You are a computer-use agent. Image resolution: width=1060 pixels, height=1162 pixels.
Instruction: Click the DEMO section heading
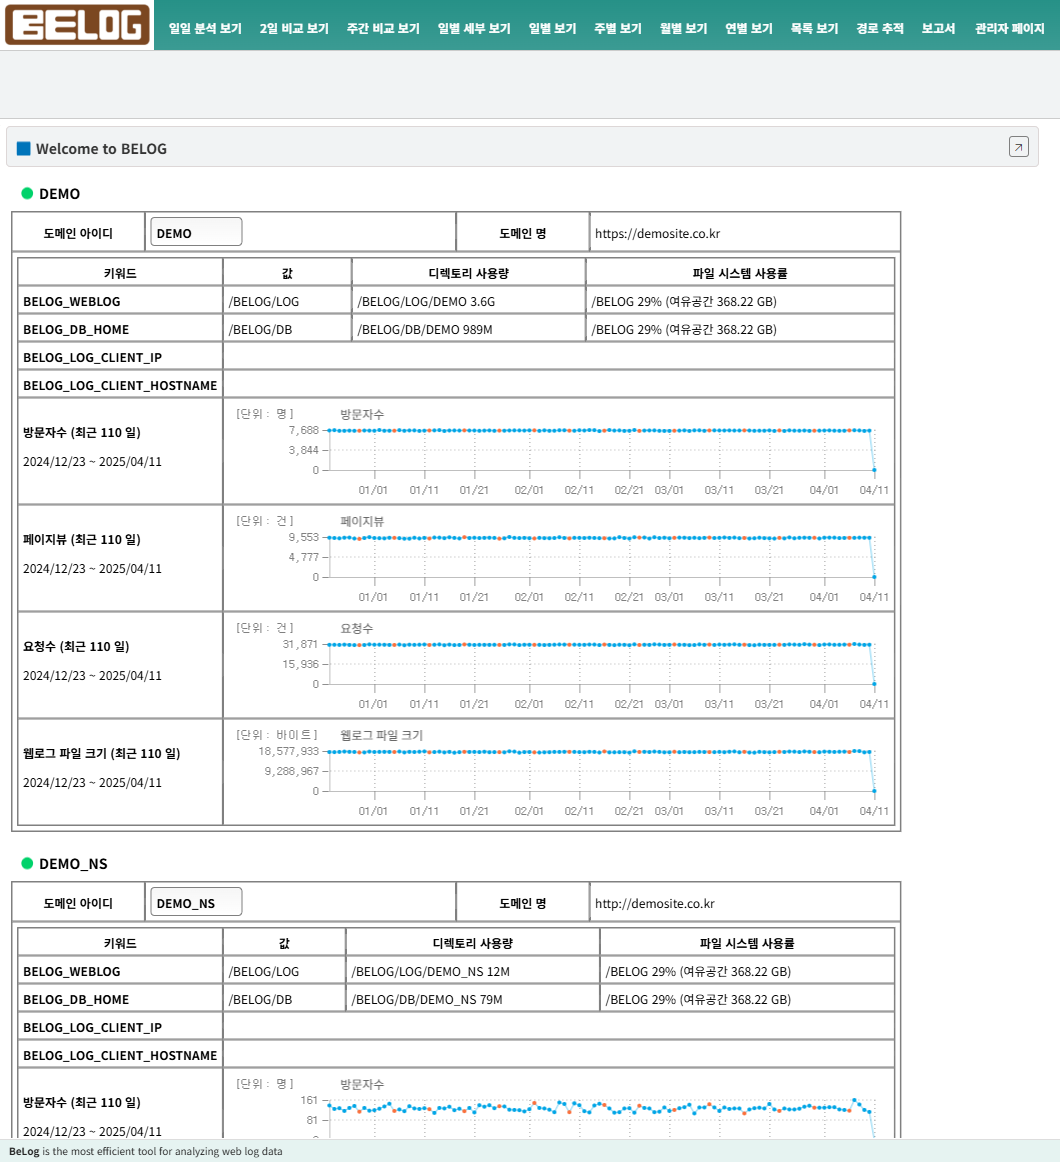pyautogui.click(x=59, y=194)
